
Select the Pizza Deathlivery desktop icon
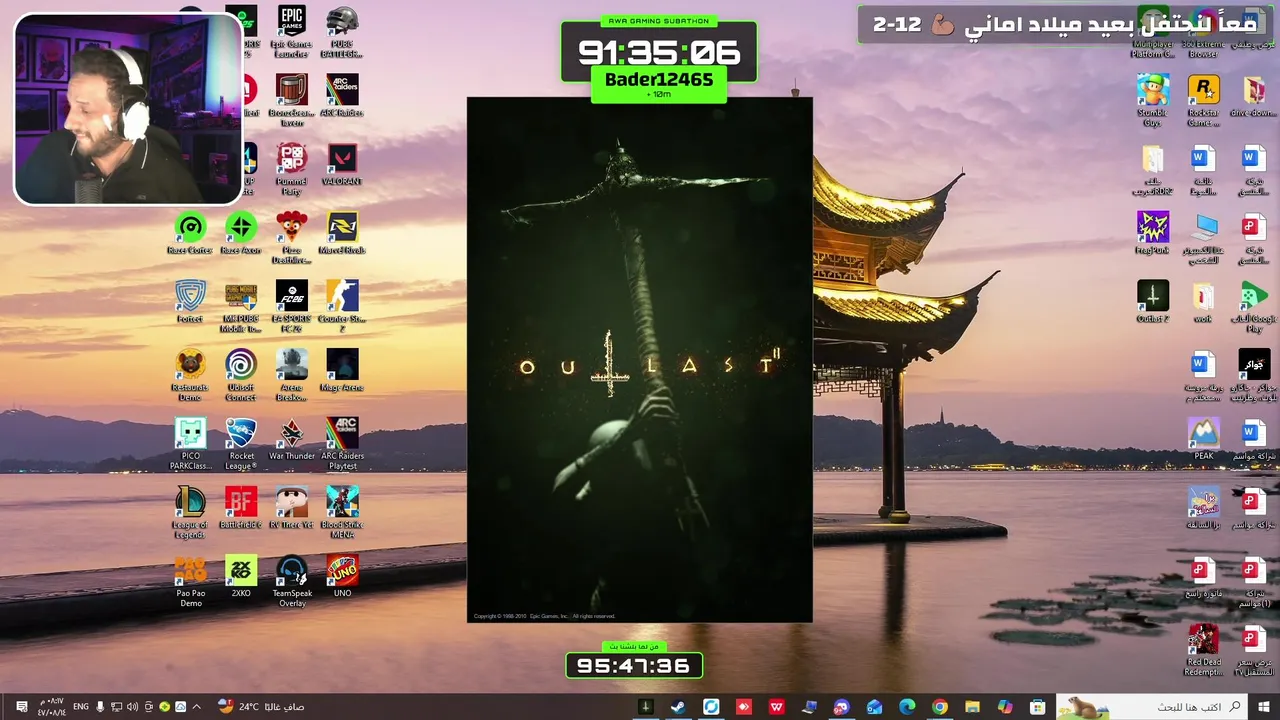[x=291, y=238]
